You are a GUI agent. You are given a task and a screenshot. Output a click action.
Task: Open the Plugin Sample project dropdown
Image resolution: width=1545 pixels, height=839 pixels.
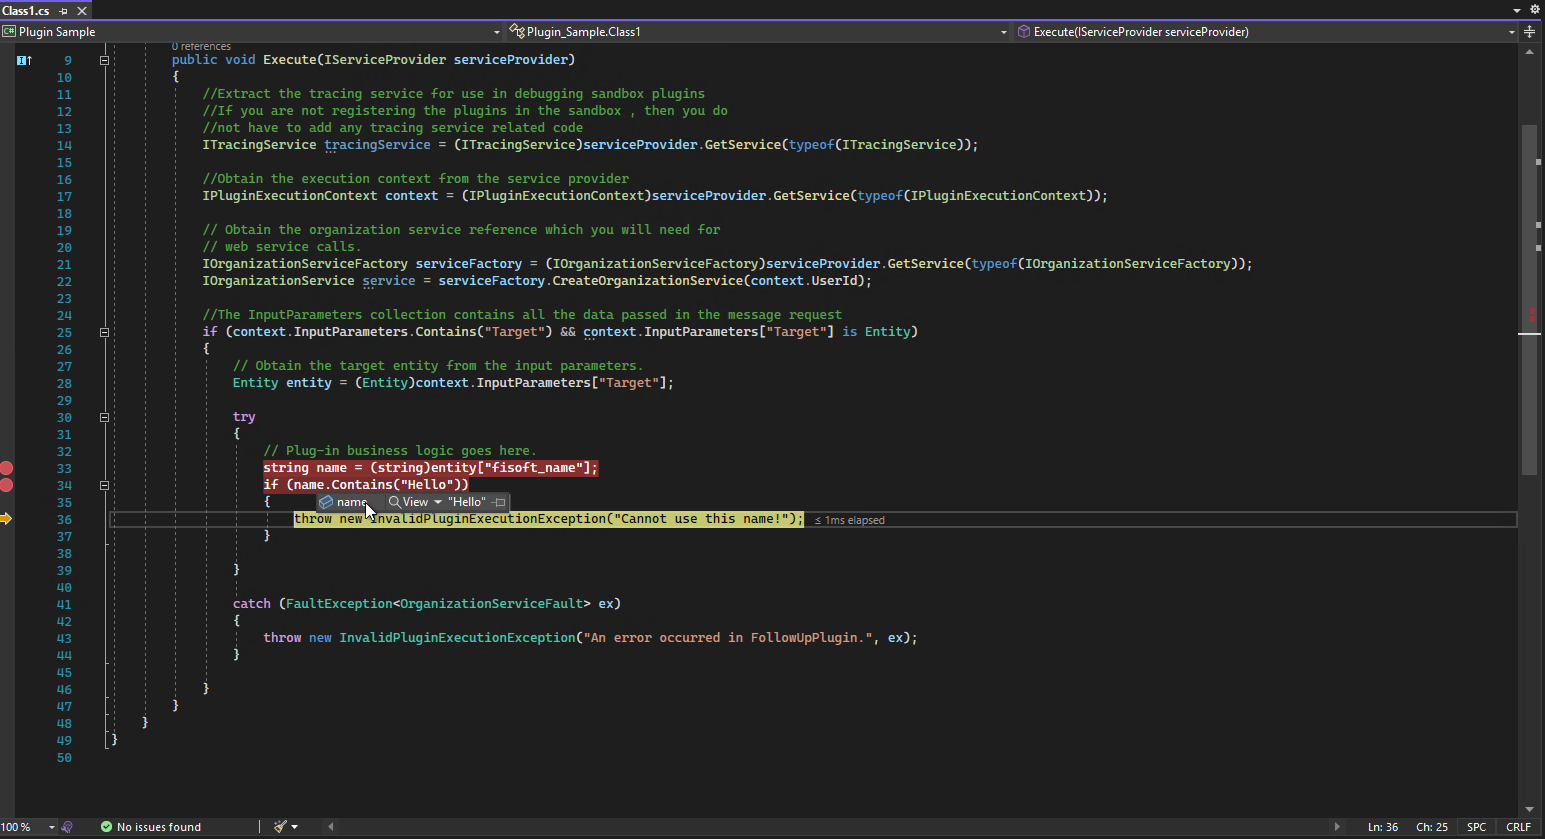click(x=497, y=31)
